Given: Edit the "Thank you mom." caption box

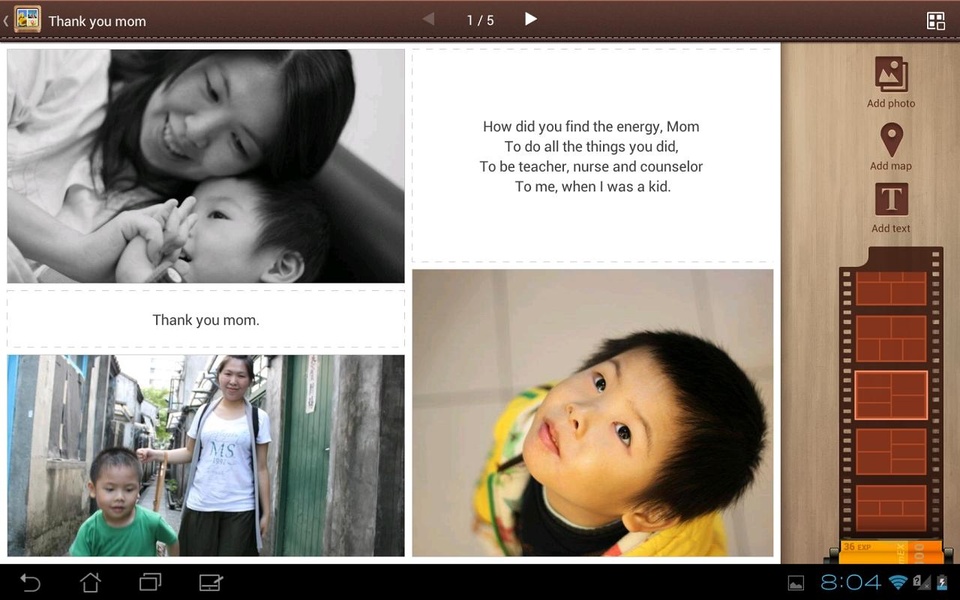Looking at the screenshot, I should coord(206,320).
